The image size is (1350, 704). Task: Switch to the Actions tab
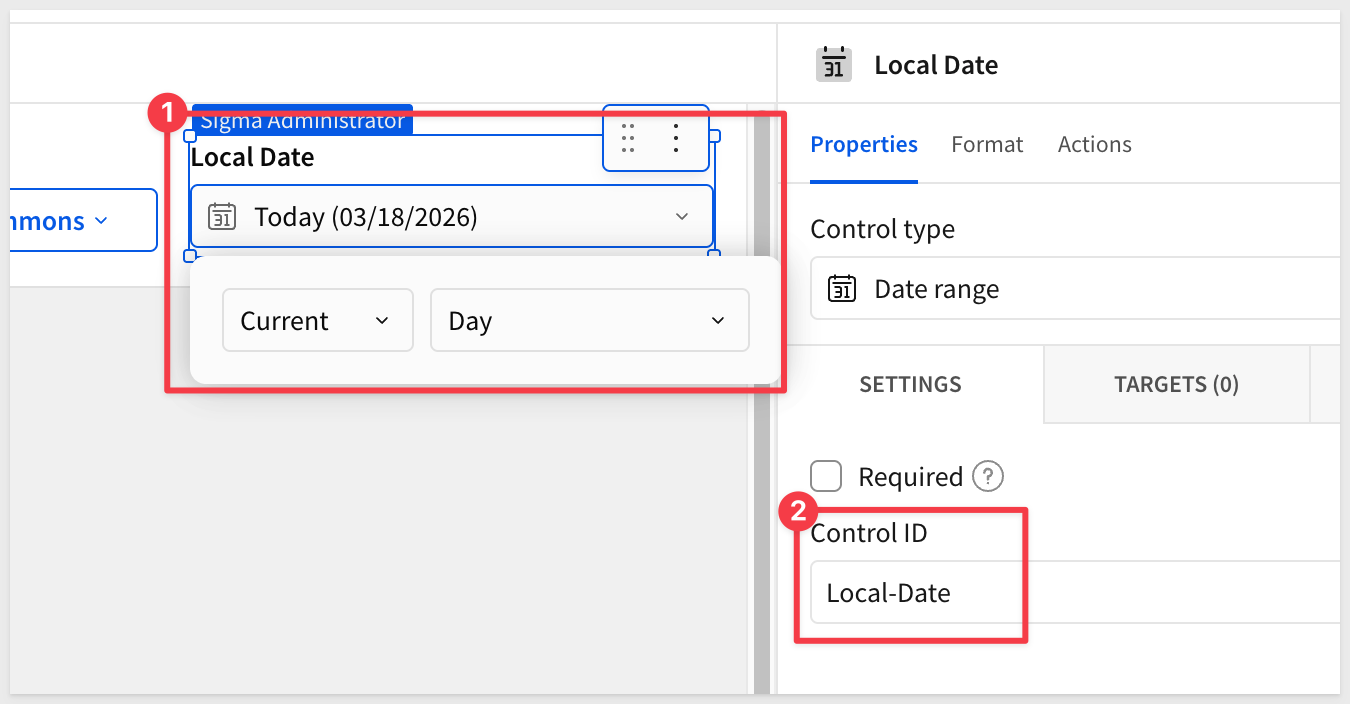point(1094,145)
